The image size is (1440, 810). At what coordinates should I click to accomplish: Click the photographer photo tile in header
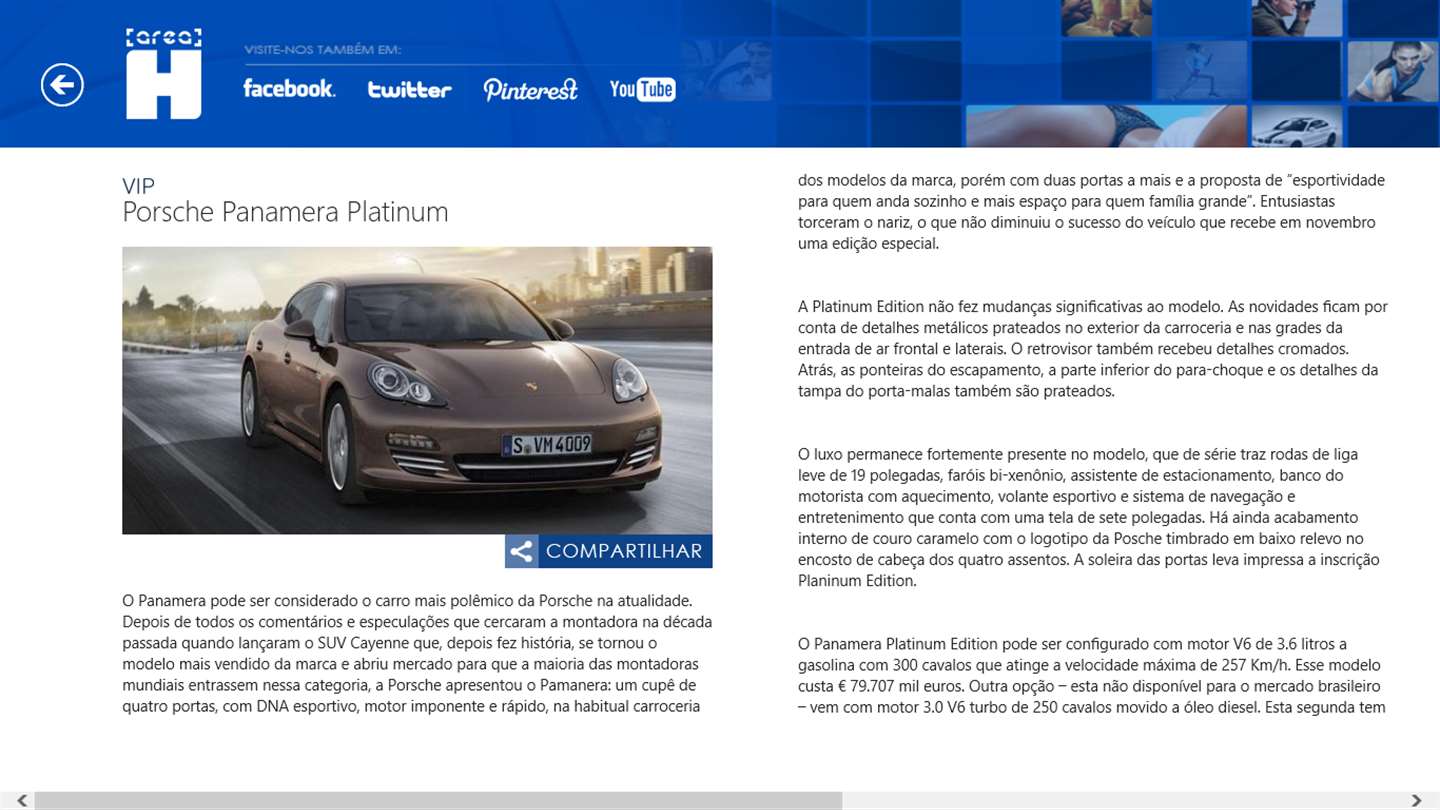[1297, 18]
